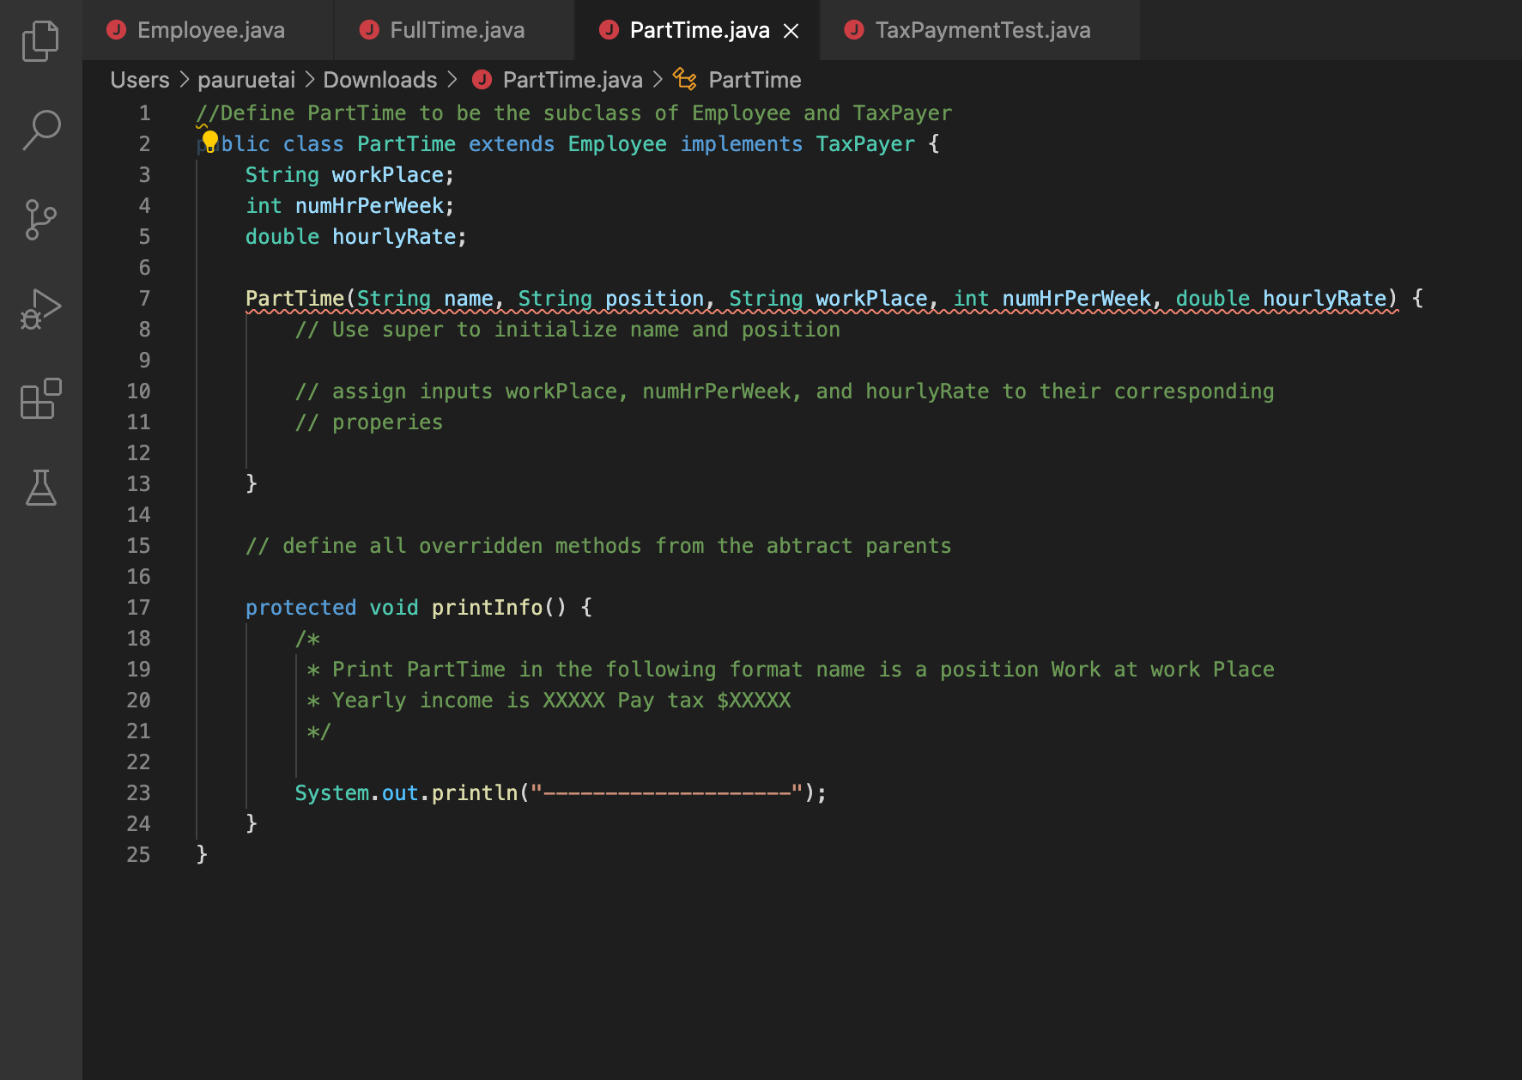Screen dimensions: 1522x1080
Task: Click the chevron after Downloads breadcrumb
Action: [452, 79]
